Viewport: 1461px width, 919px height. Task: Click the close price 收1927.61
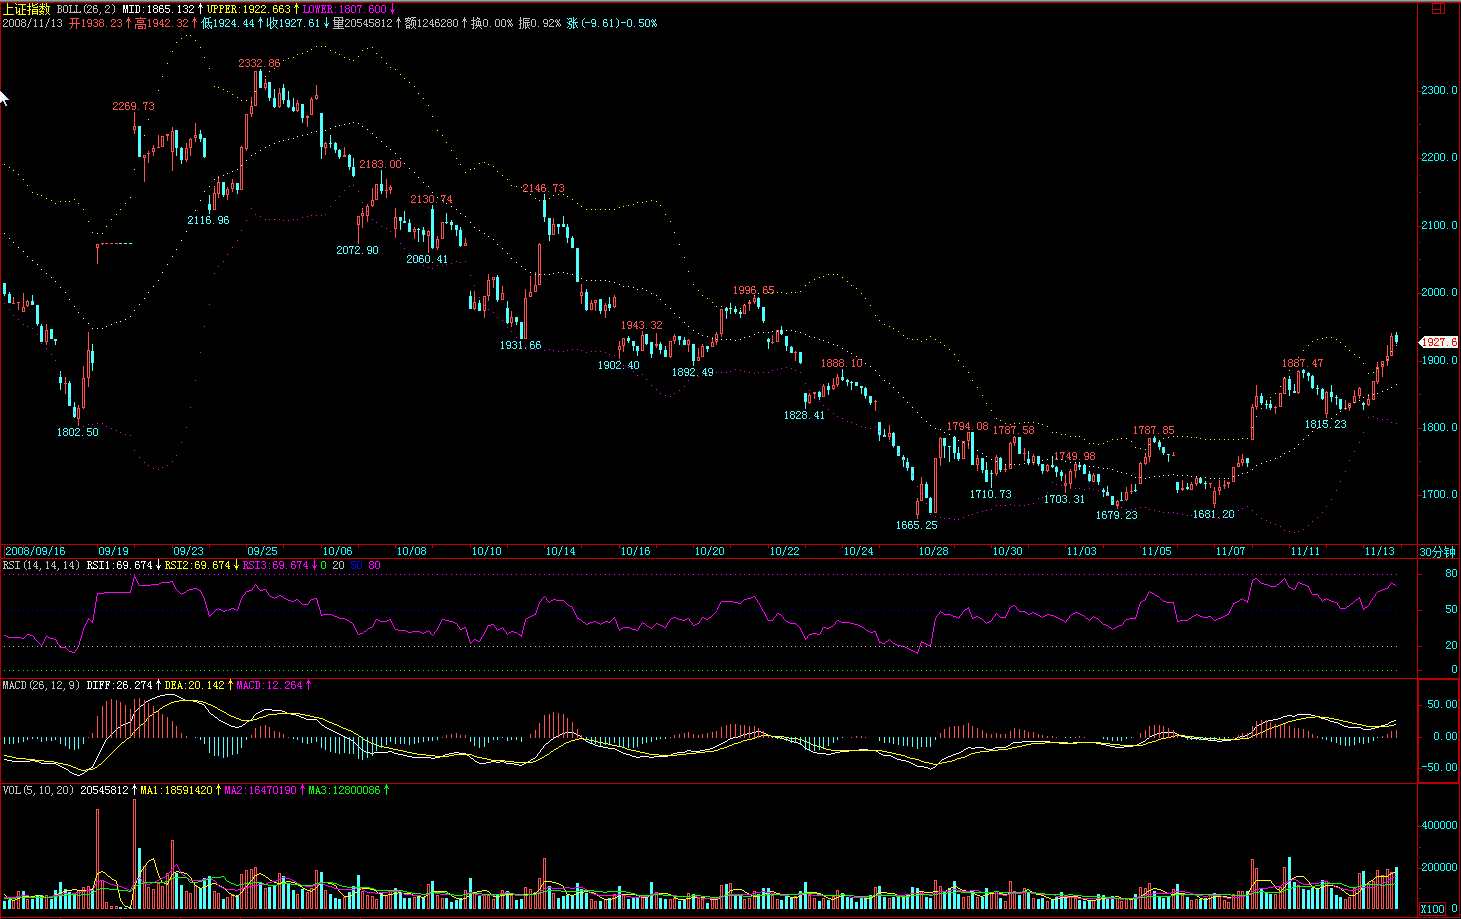point(294,23)
